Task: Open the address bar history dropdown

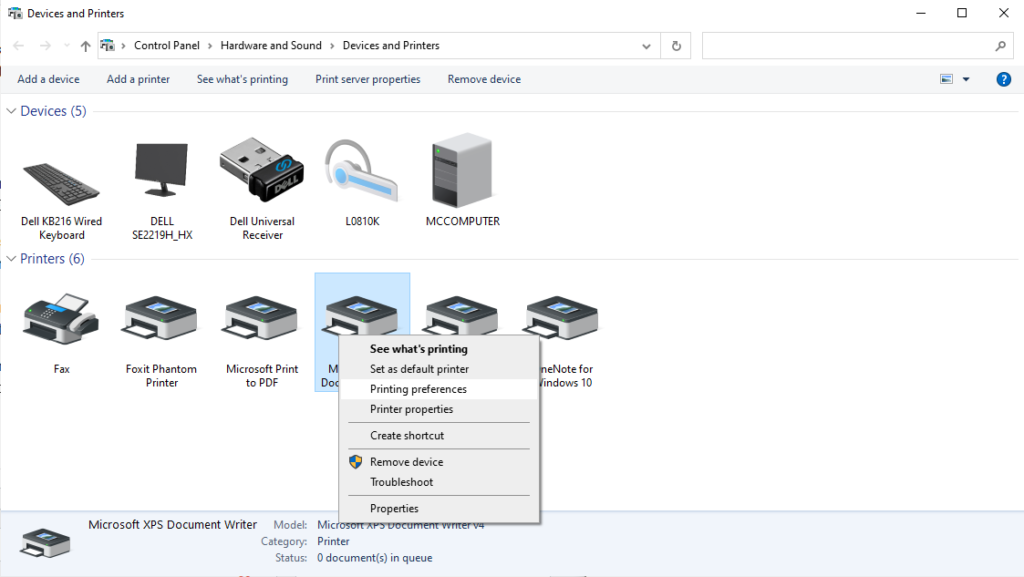Action: pyautogui.click(x=648, y=46)
